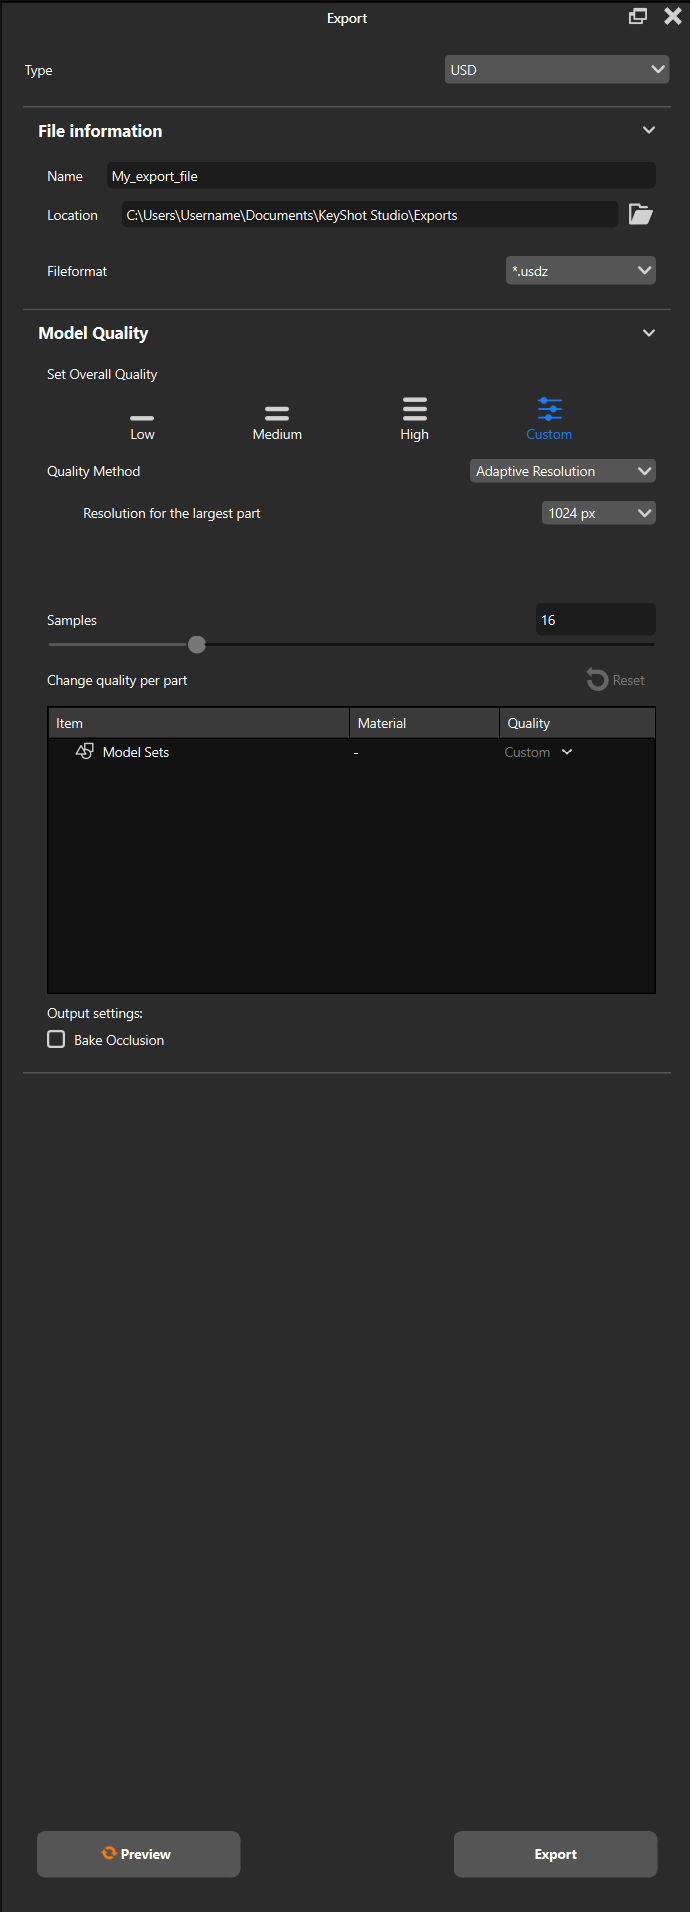The height and width of the screenshot is (1912, 690).
Task: Change resolution for largest part dropdown
Action: click(x=598, y=513)
